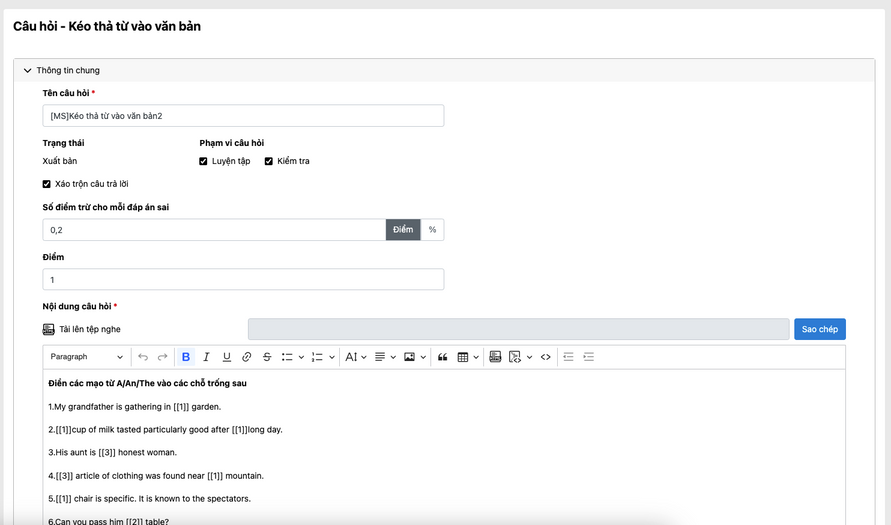Toggle Xáo trộn câu trả lời checkbox
This screenshot has height=525, width=891.
point(47,184)
